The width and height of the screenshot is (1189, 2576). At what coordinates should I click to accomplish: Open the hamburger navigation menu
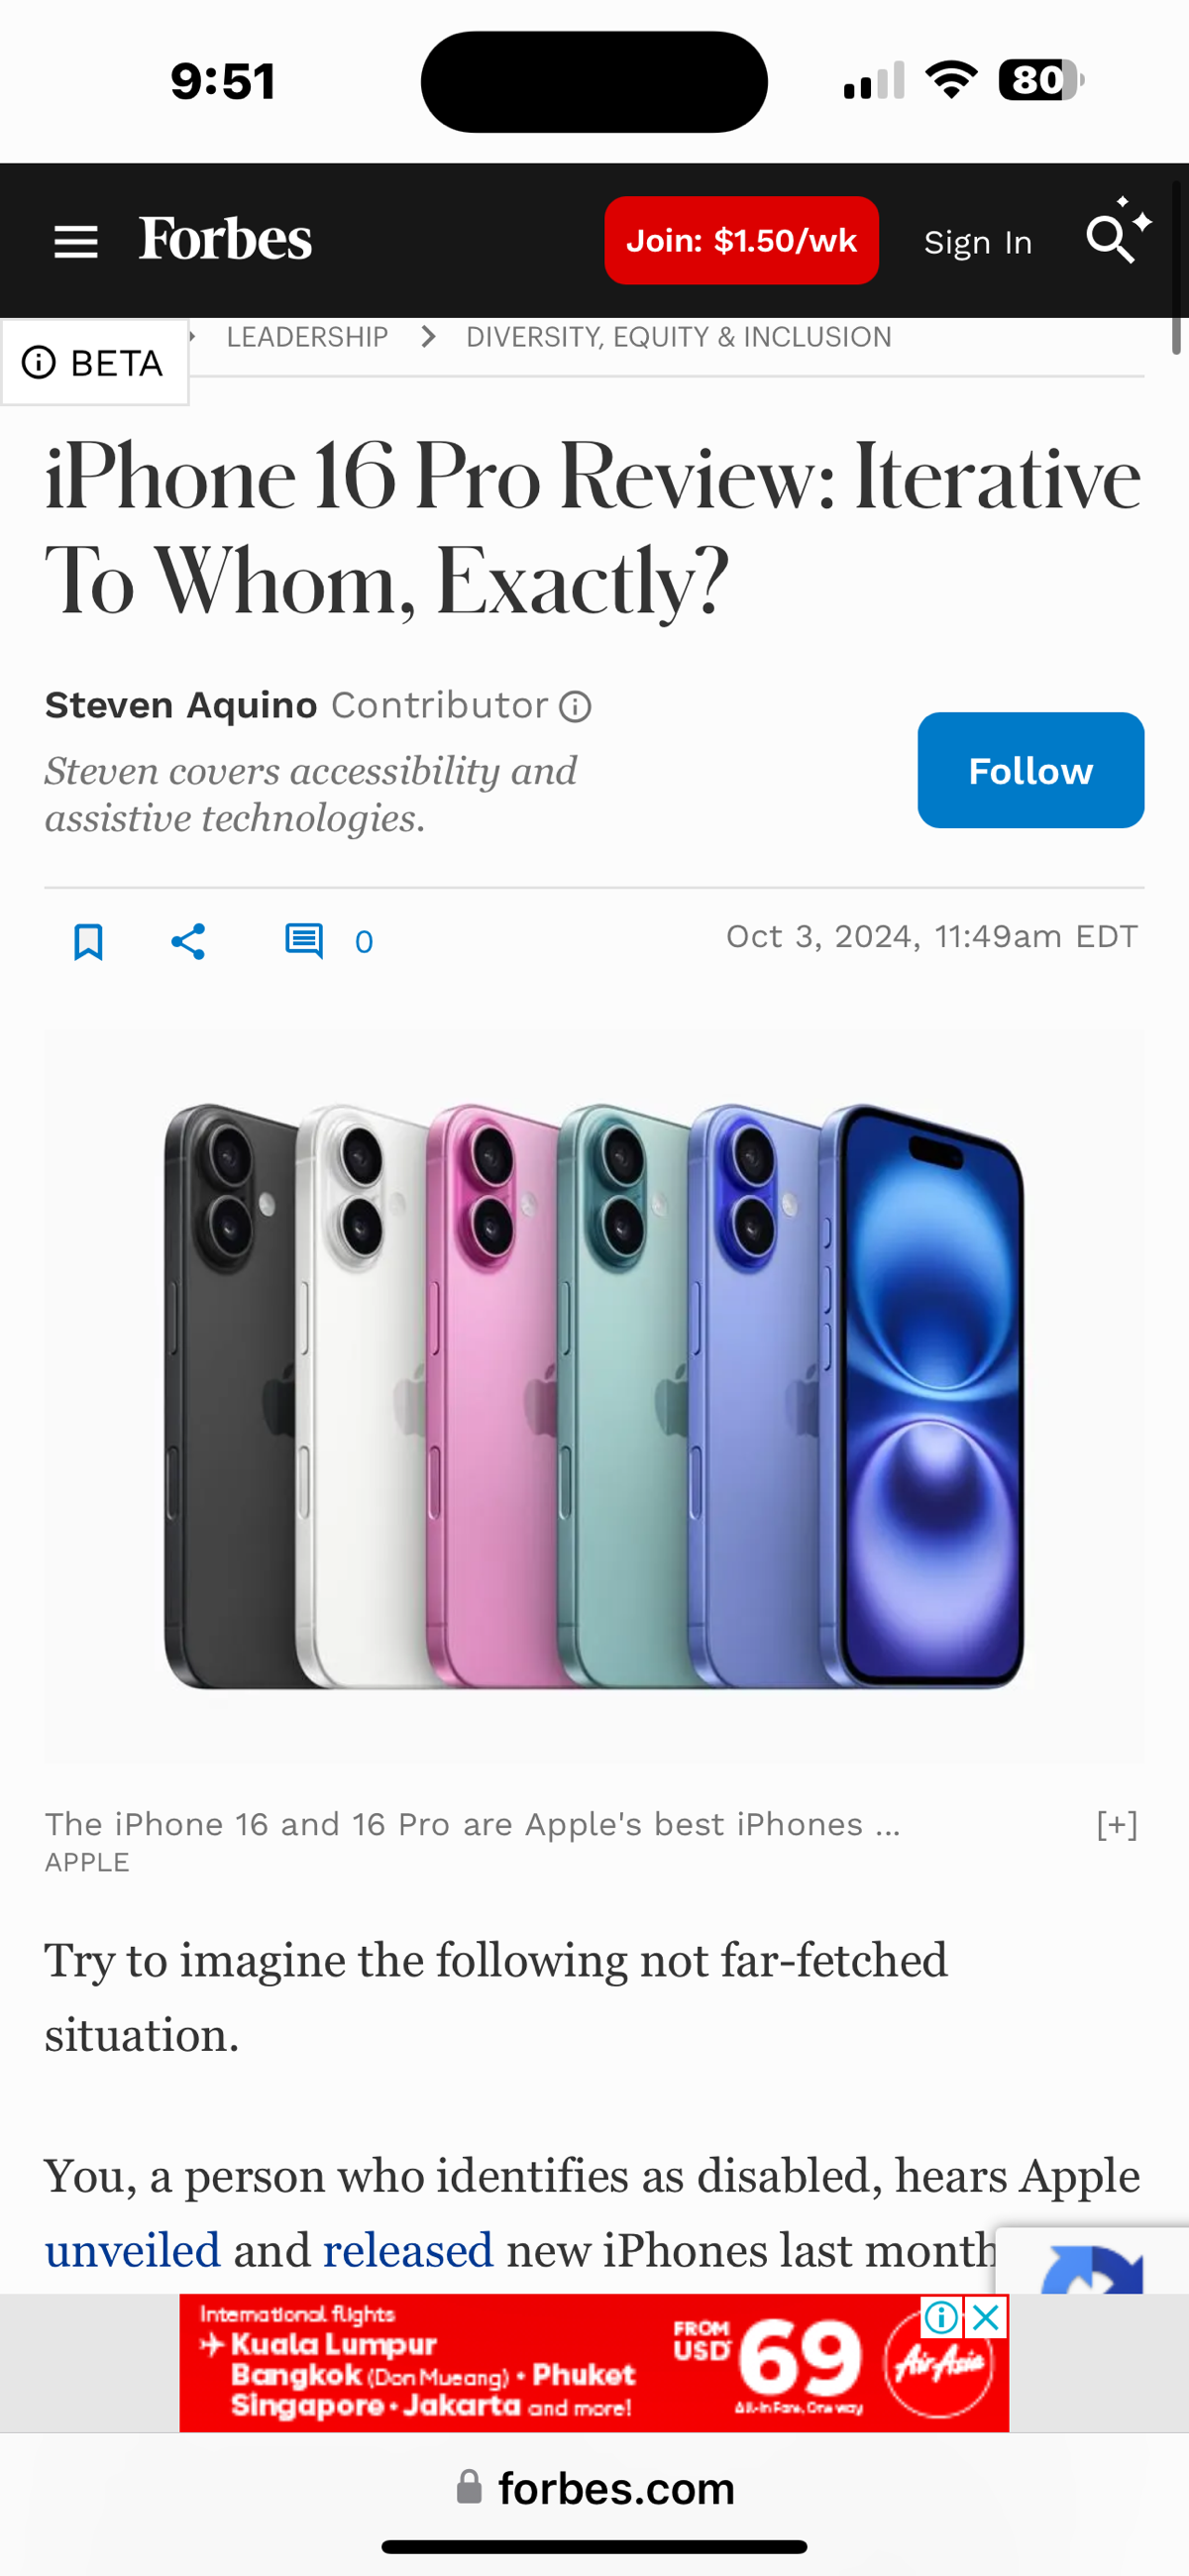click(76, 242)
